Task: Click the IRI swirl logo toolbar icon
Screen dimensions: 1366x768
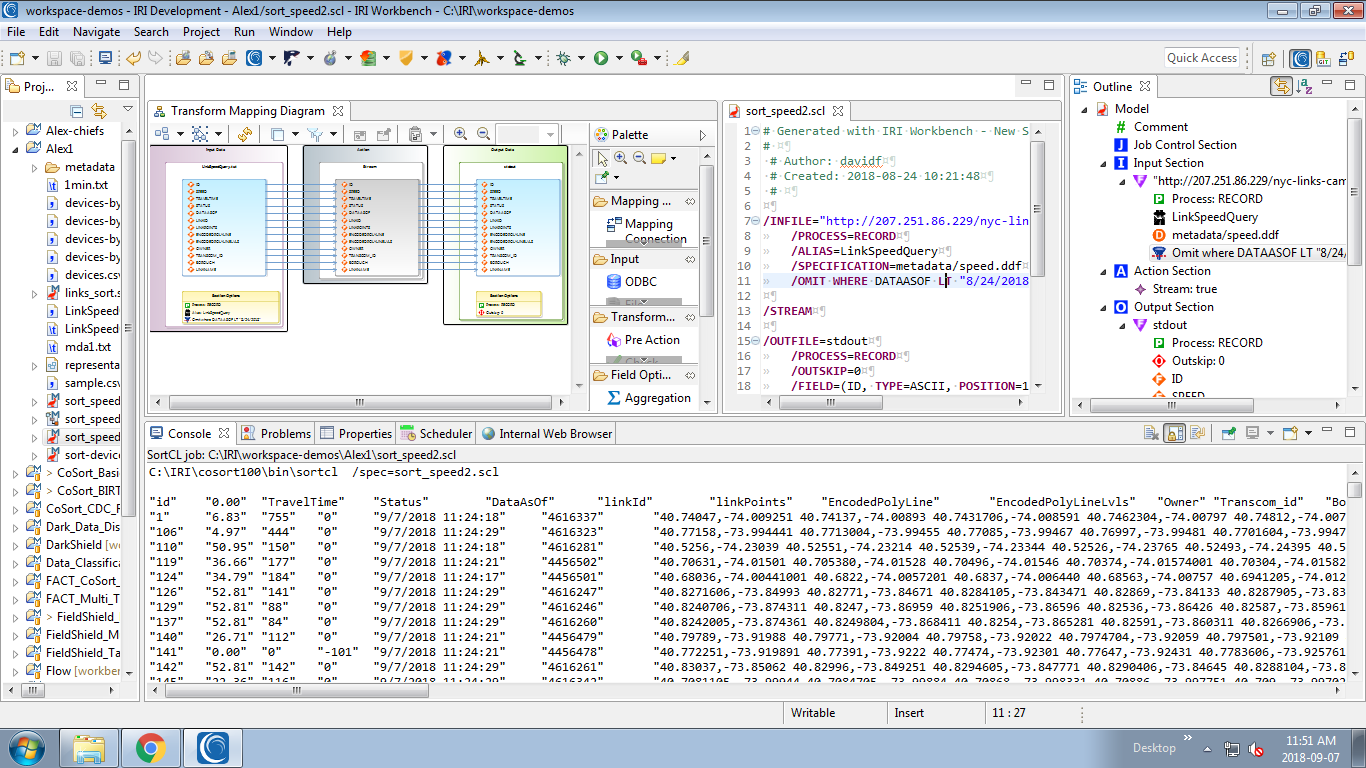Action: (x=254, y=58)
